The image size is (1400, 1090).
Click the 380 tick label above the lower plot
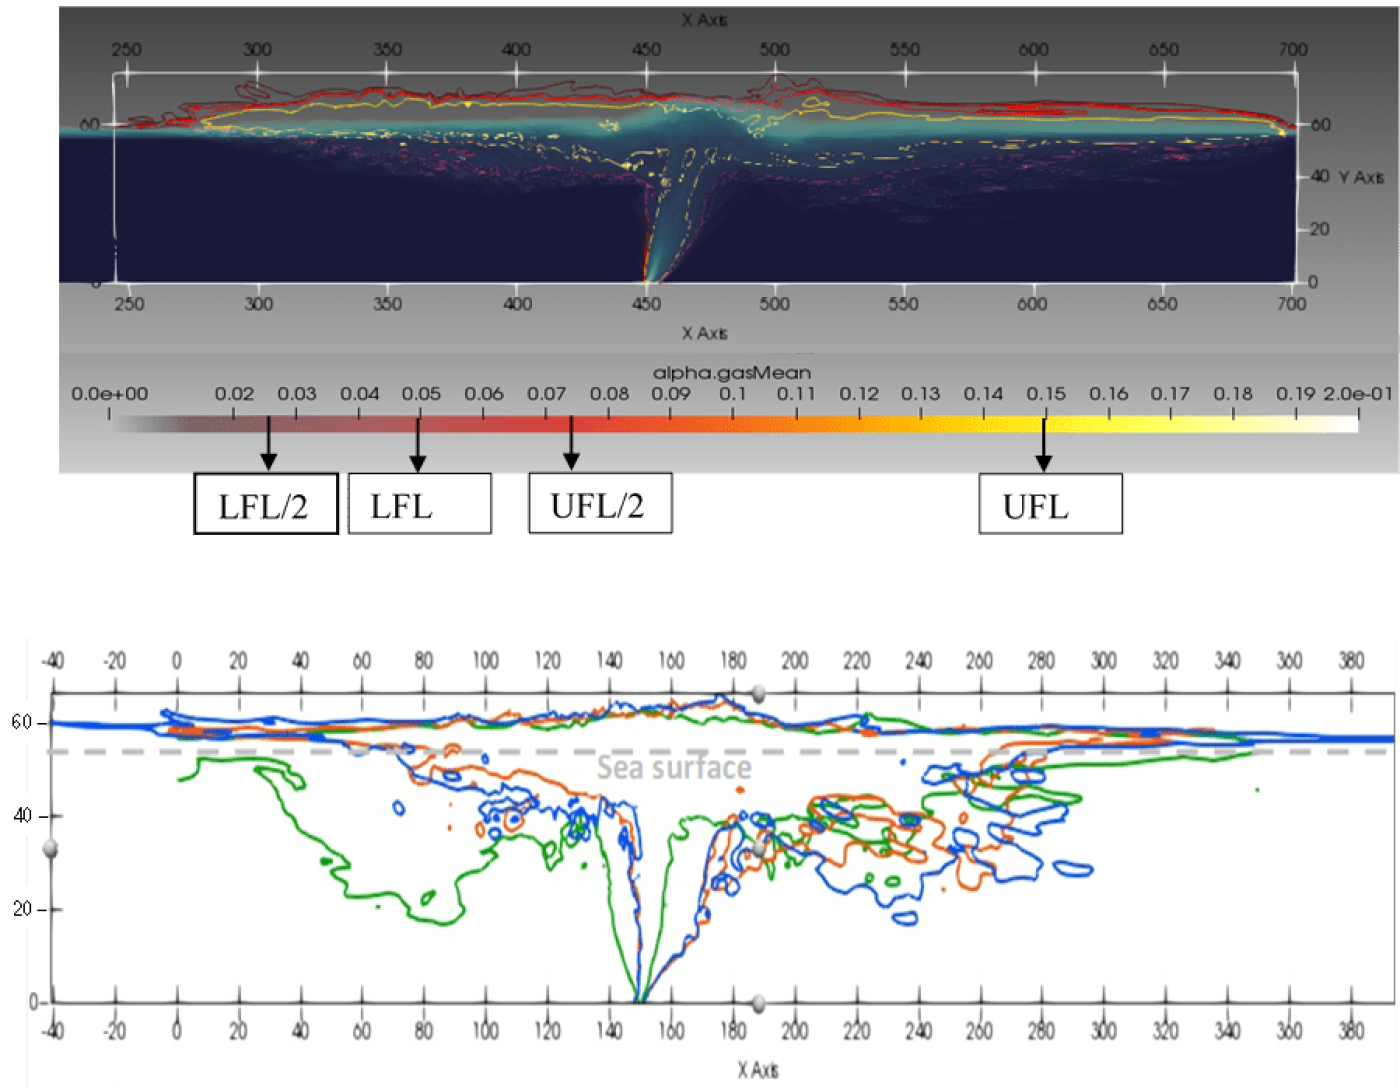tap(1351, 660)
